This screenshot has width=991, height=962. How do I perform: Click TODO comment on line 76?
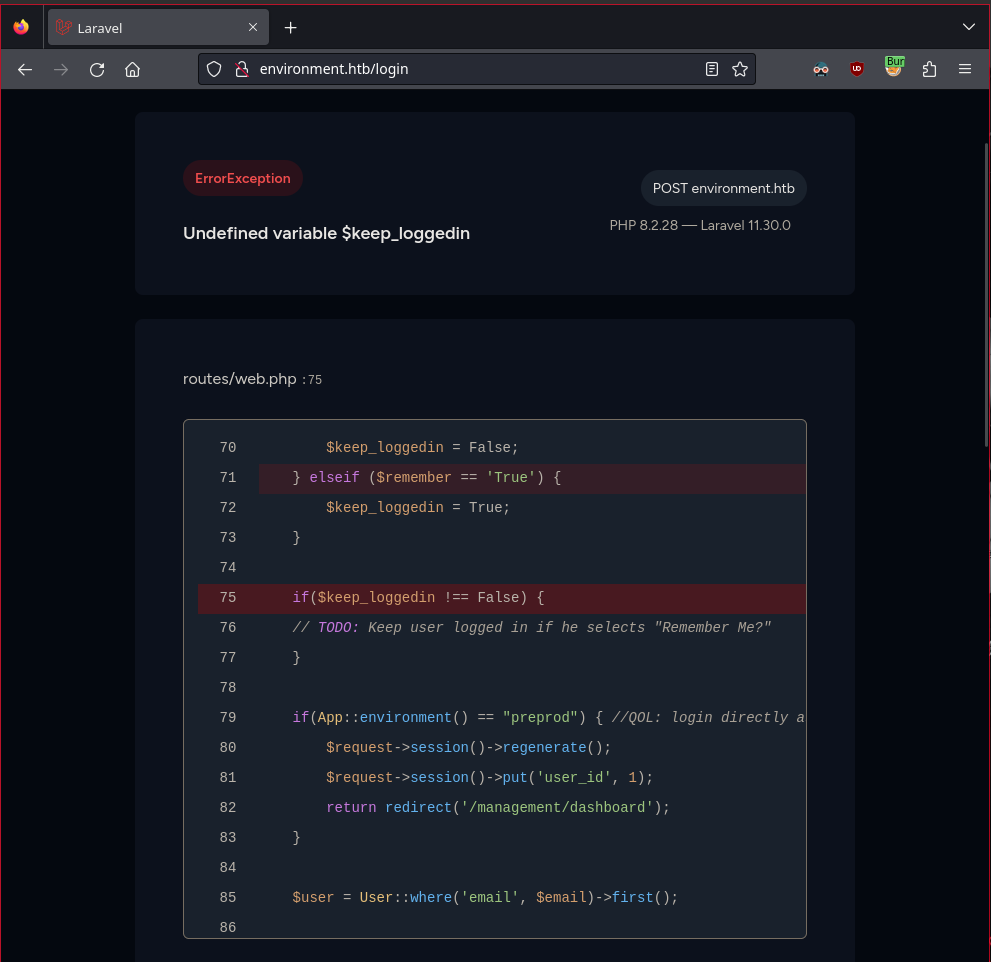pos(532,628)
